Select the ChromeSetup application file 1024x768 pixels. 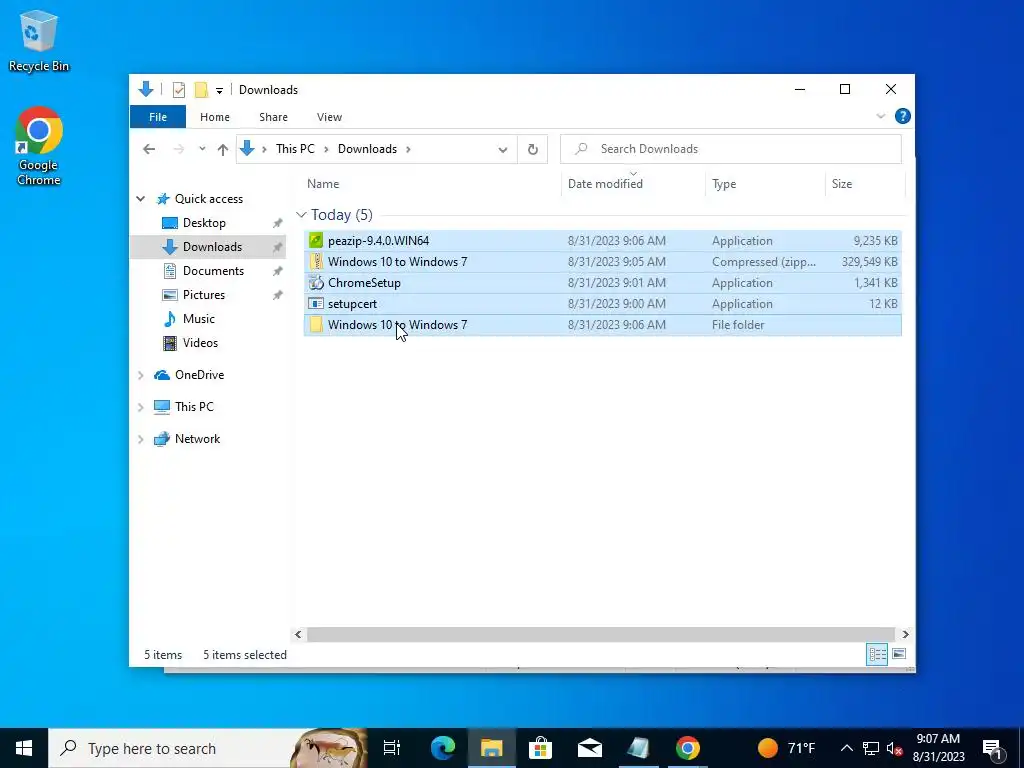pos(602,283)
